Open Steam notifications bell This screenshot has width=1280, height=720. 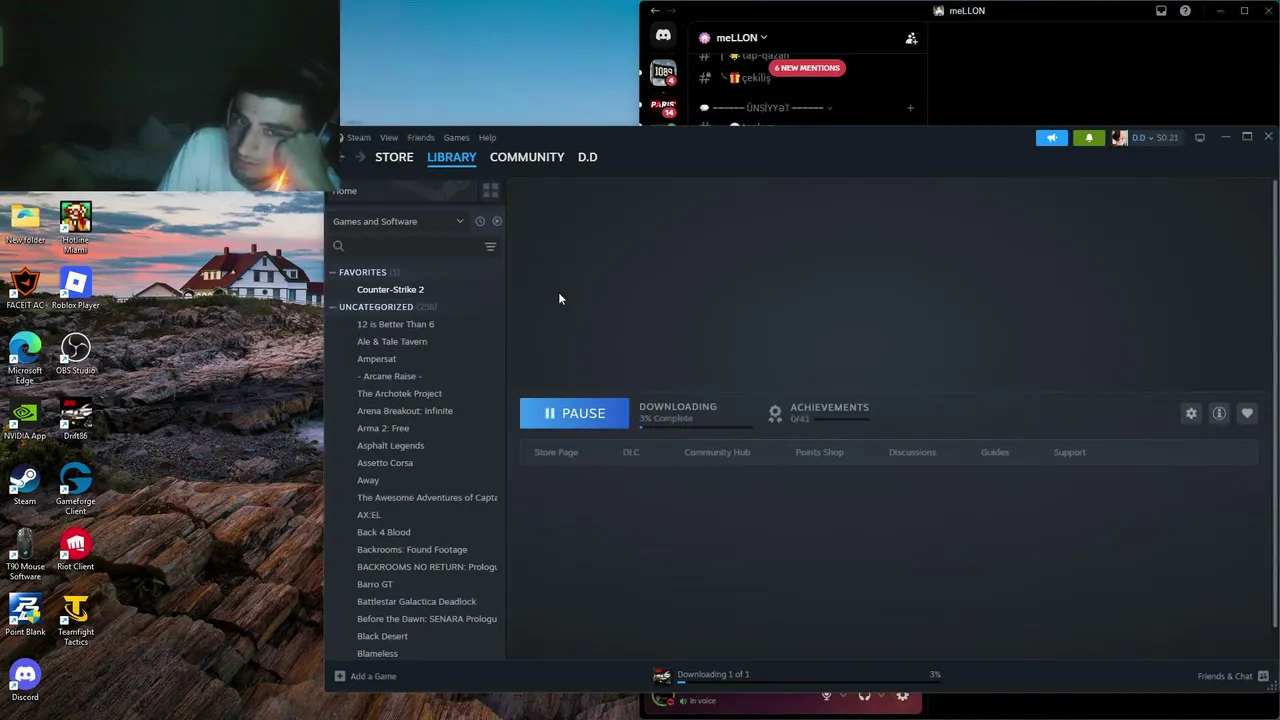click(1089, 138)
